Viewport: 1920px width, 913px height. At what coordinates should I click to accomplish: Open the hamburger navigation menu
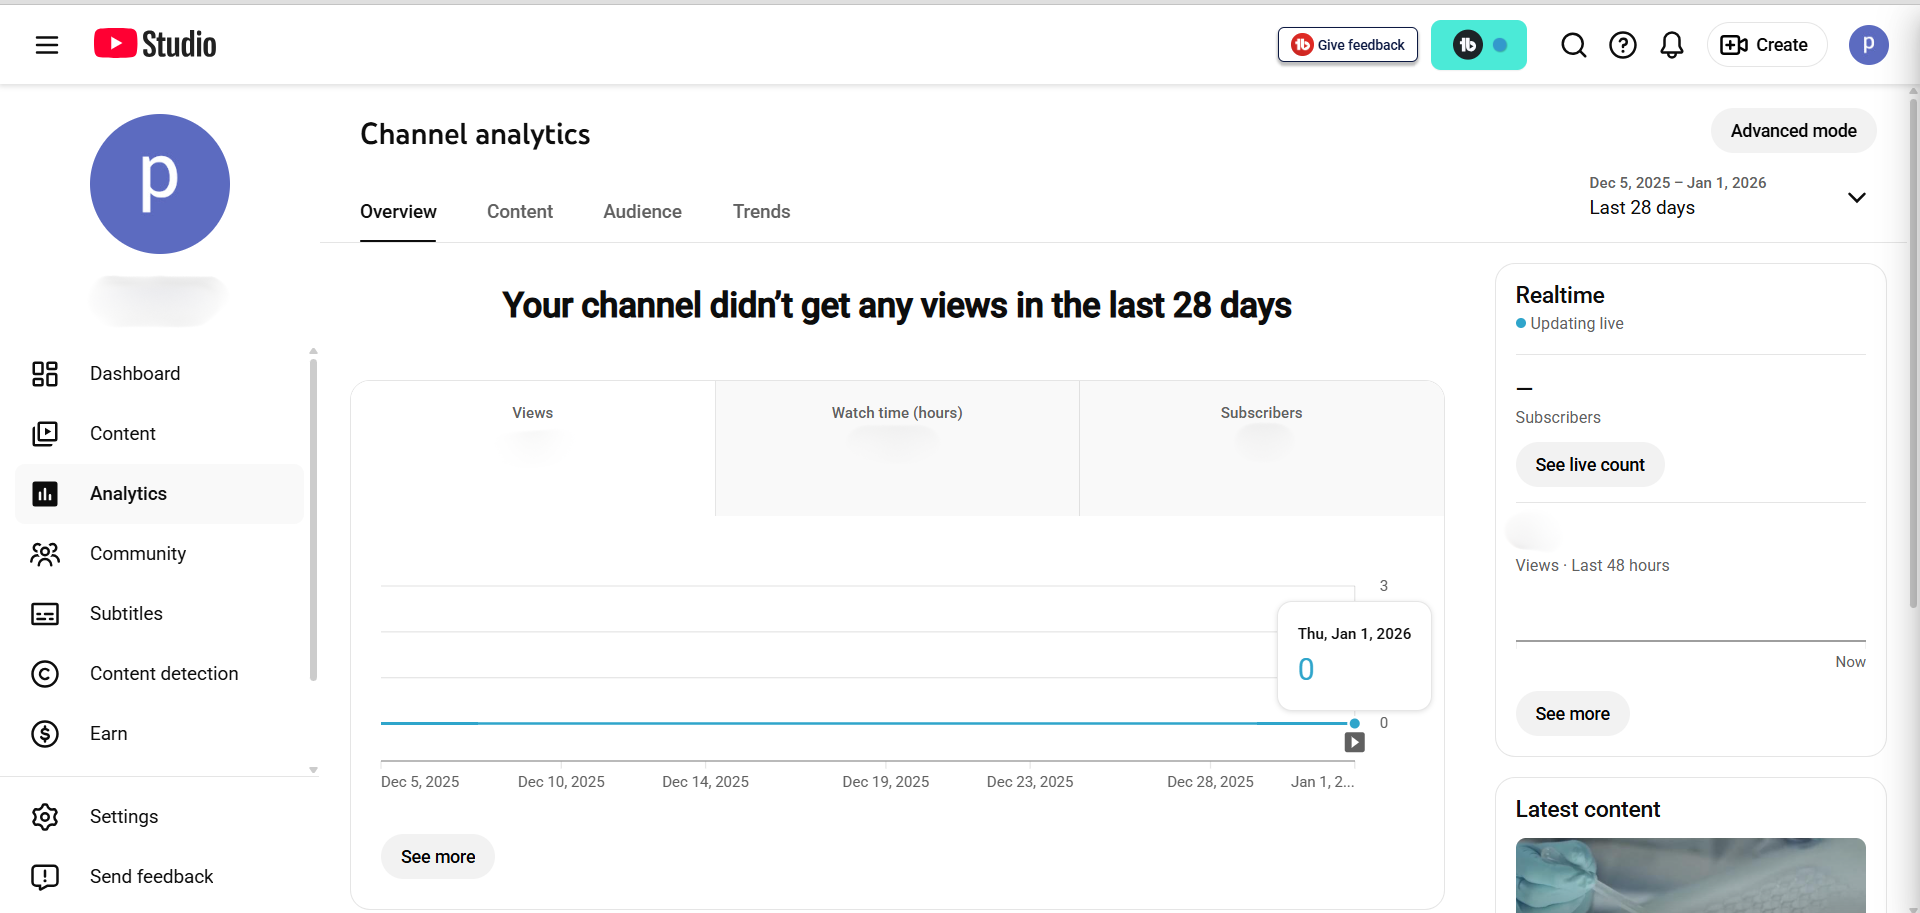(x=46, y=45)
